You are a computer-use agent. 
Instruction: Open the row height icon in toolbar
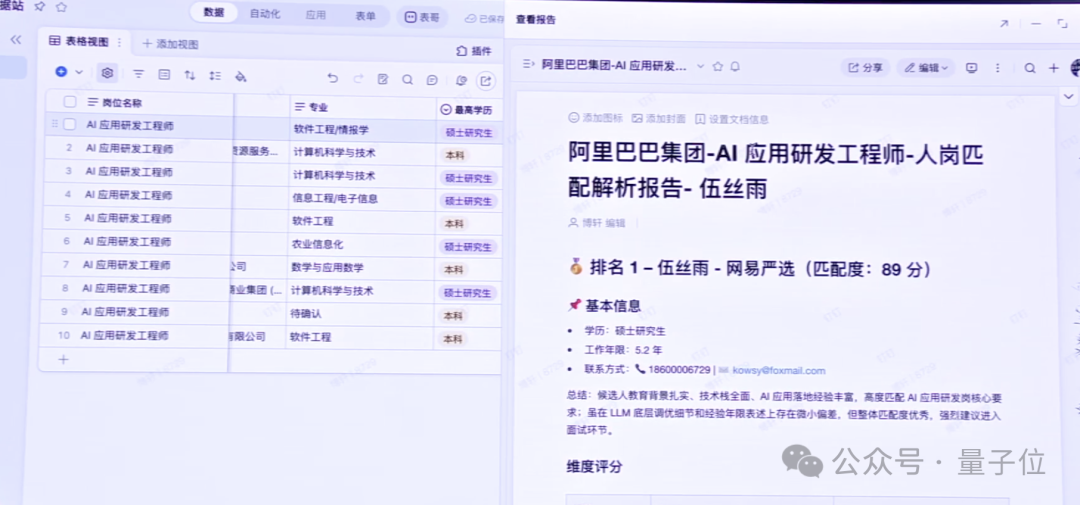[215, 76]
